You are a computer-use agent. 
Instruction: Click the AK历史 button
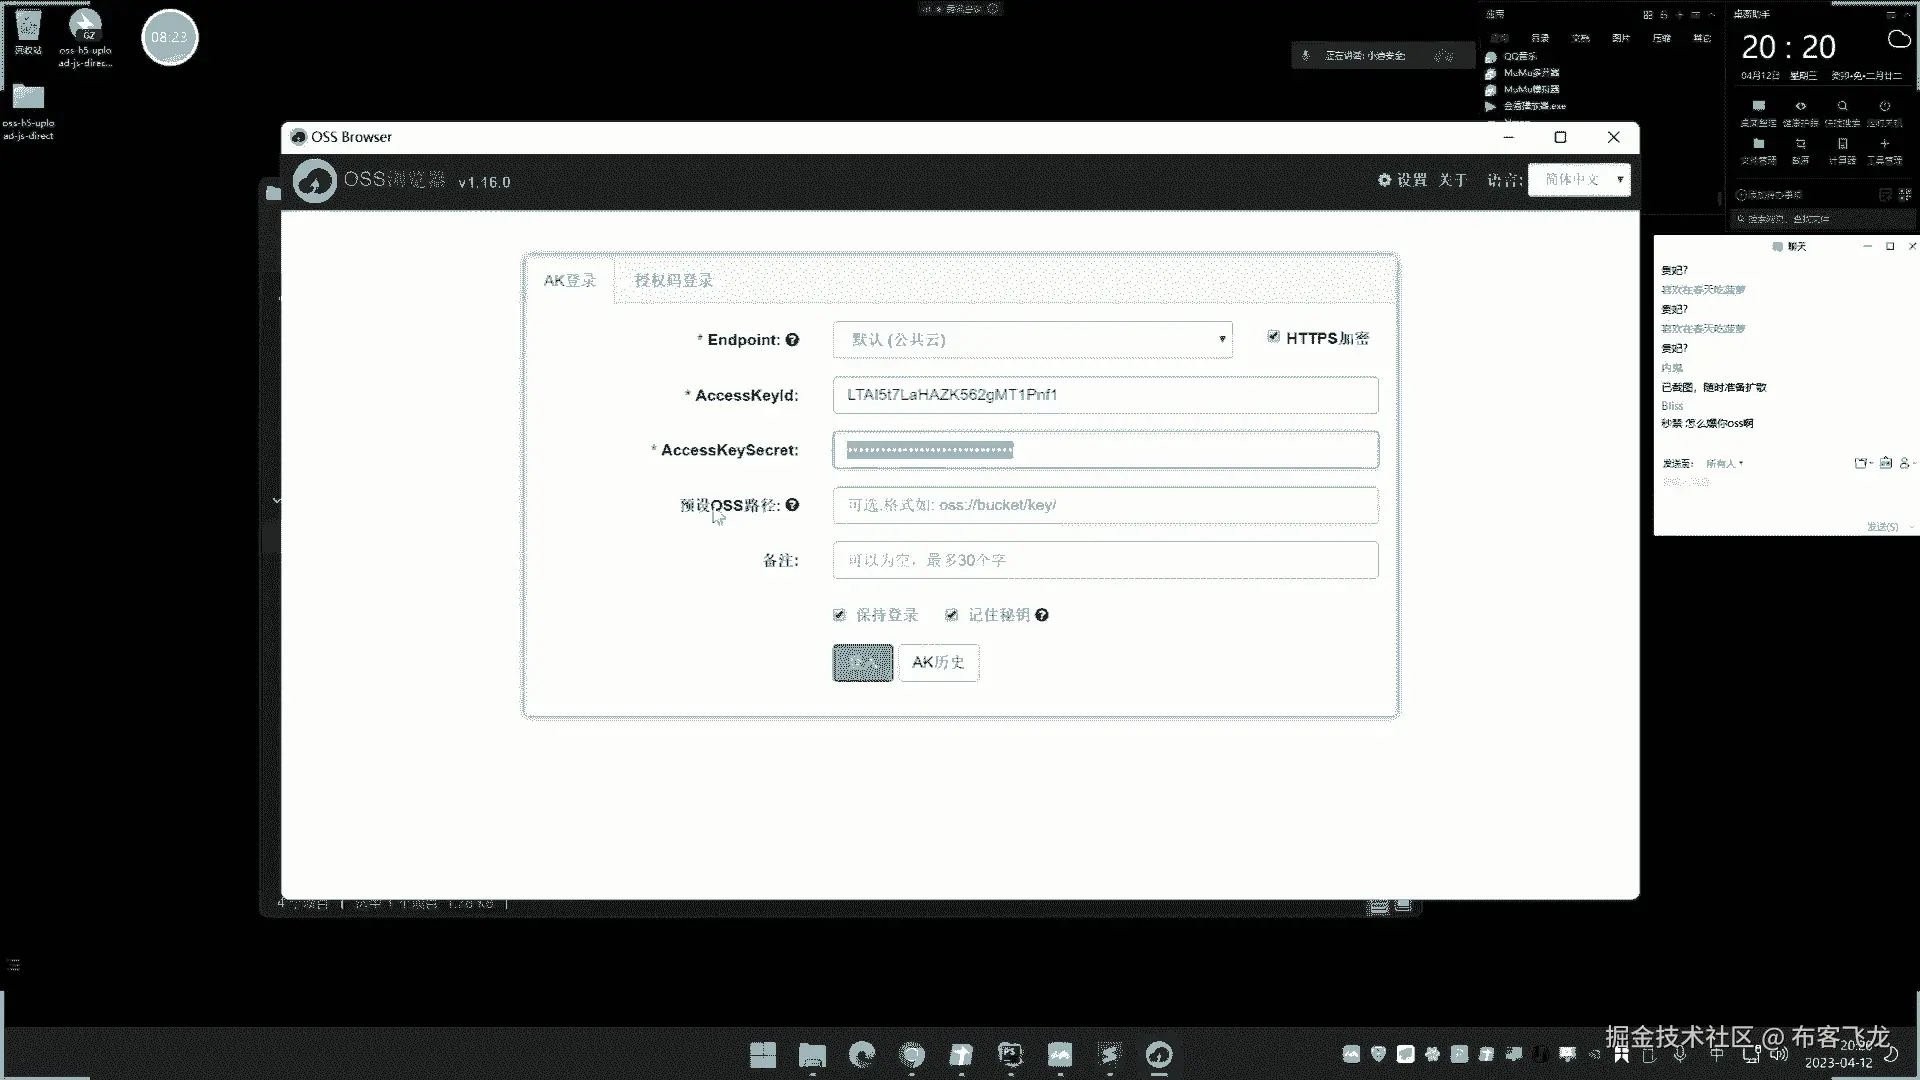(938, 662)
